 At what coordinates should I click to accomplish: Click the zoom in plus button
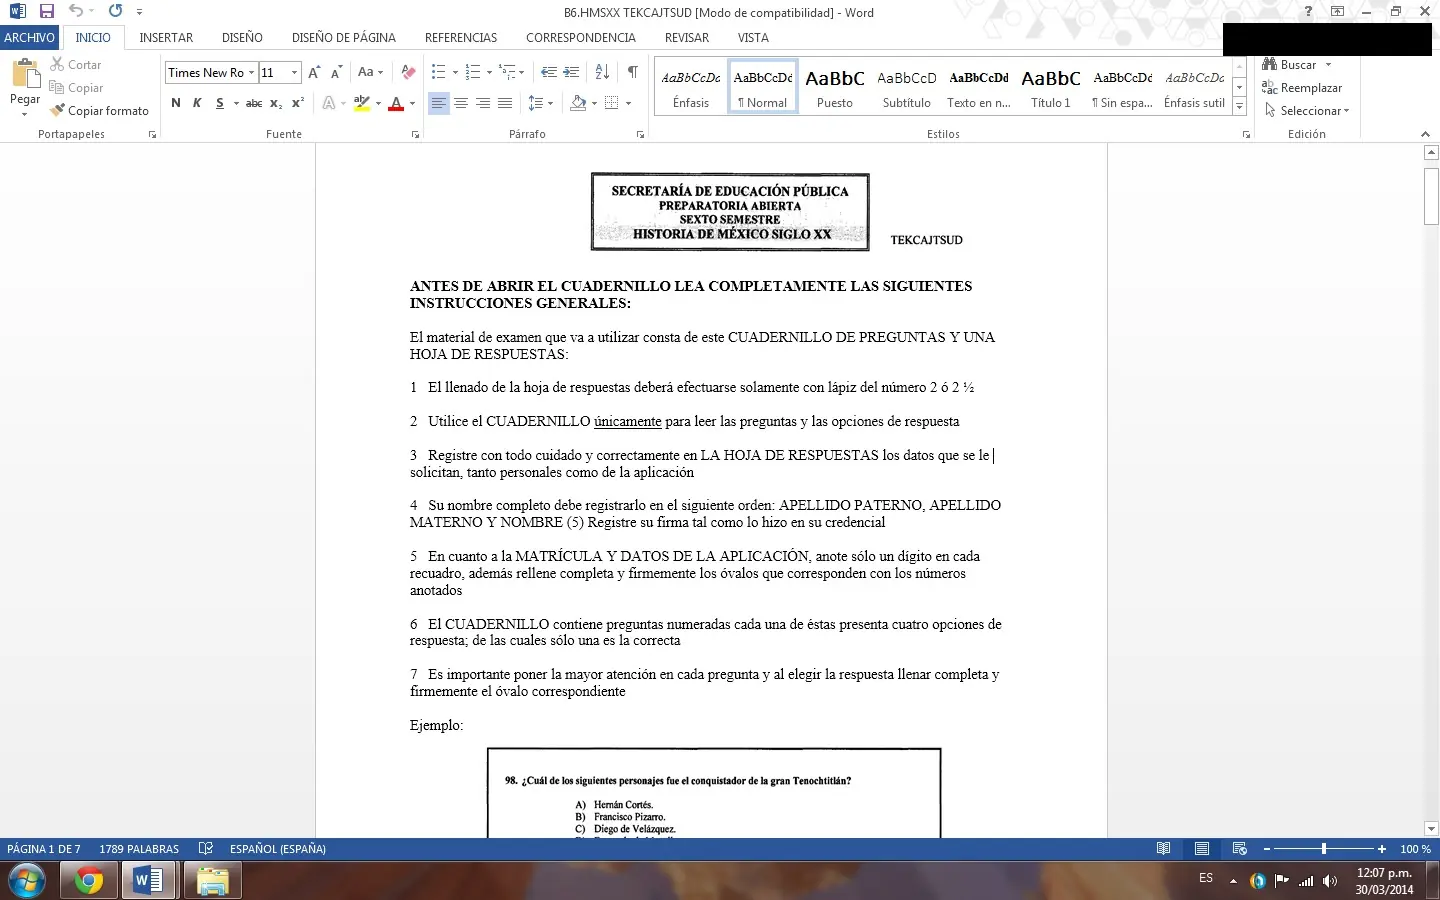coord(1382,849)
